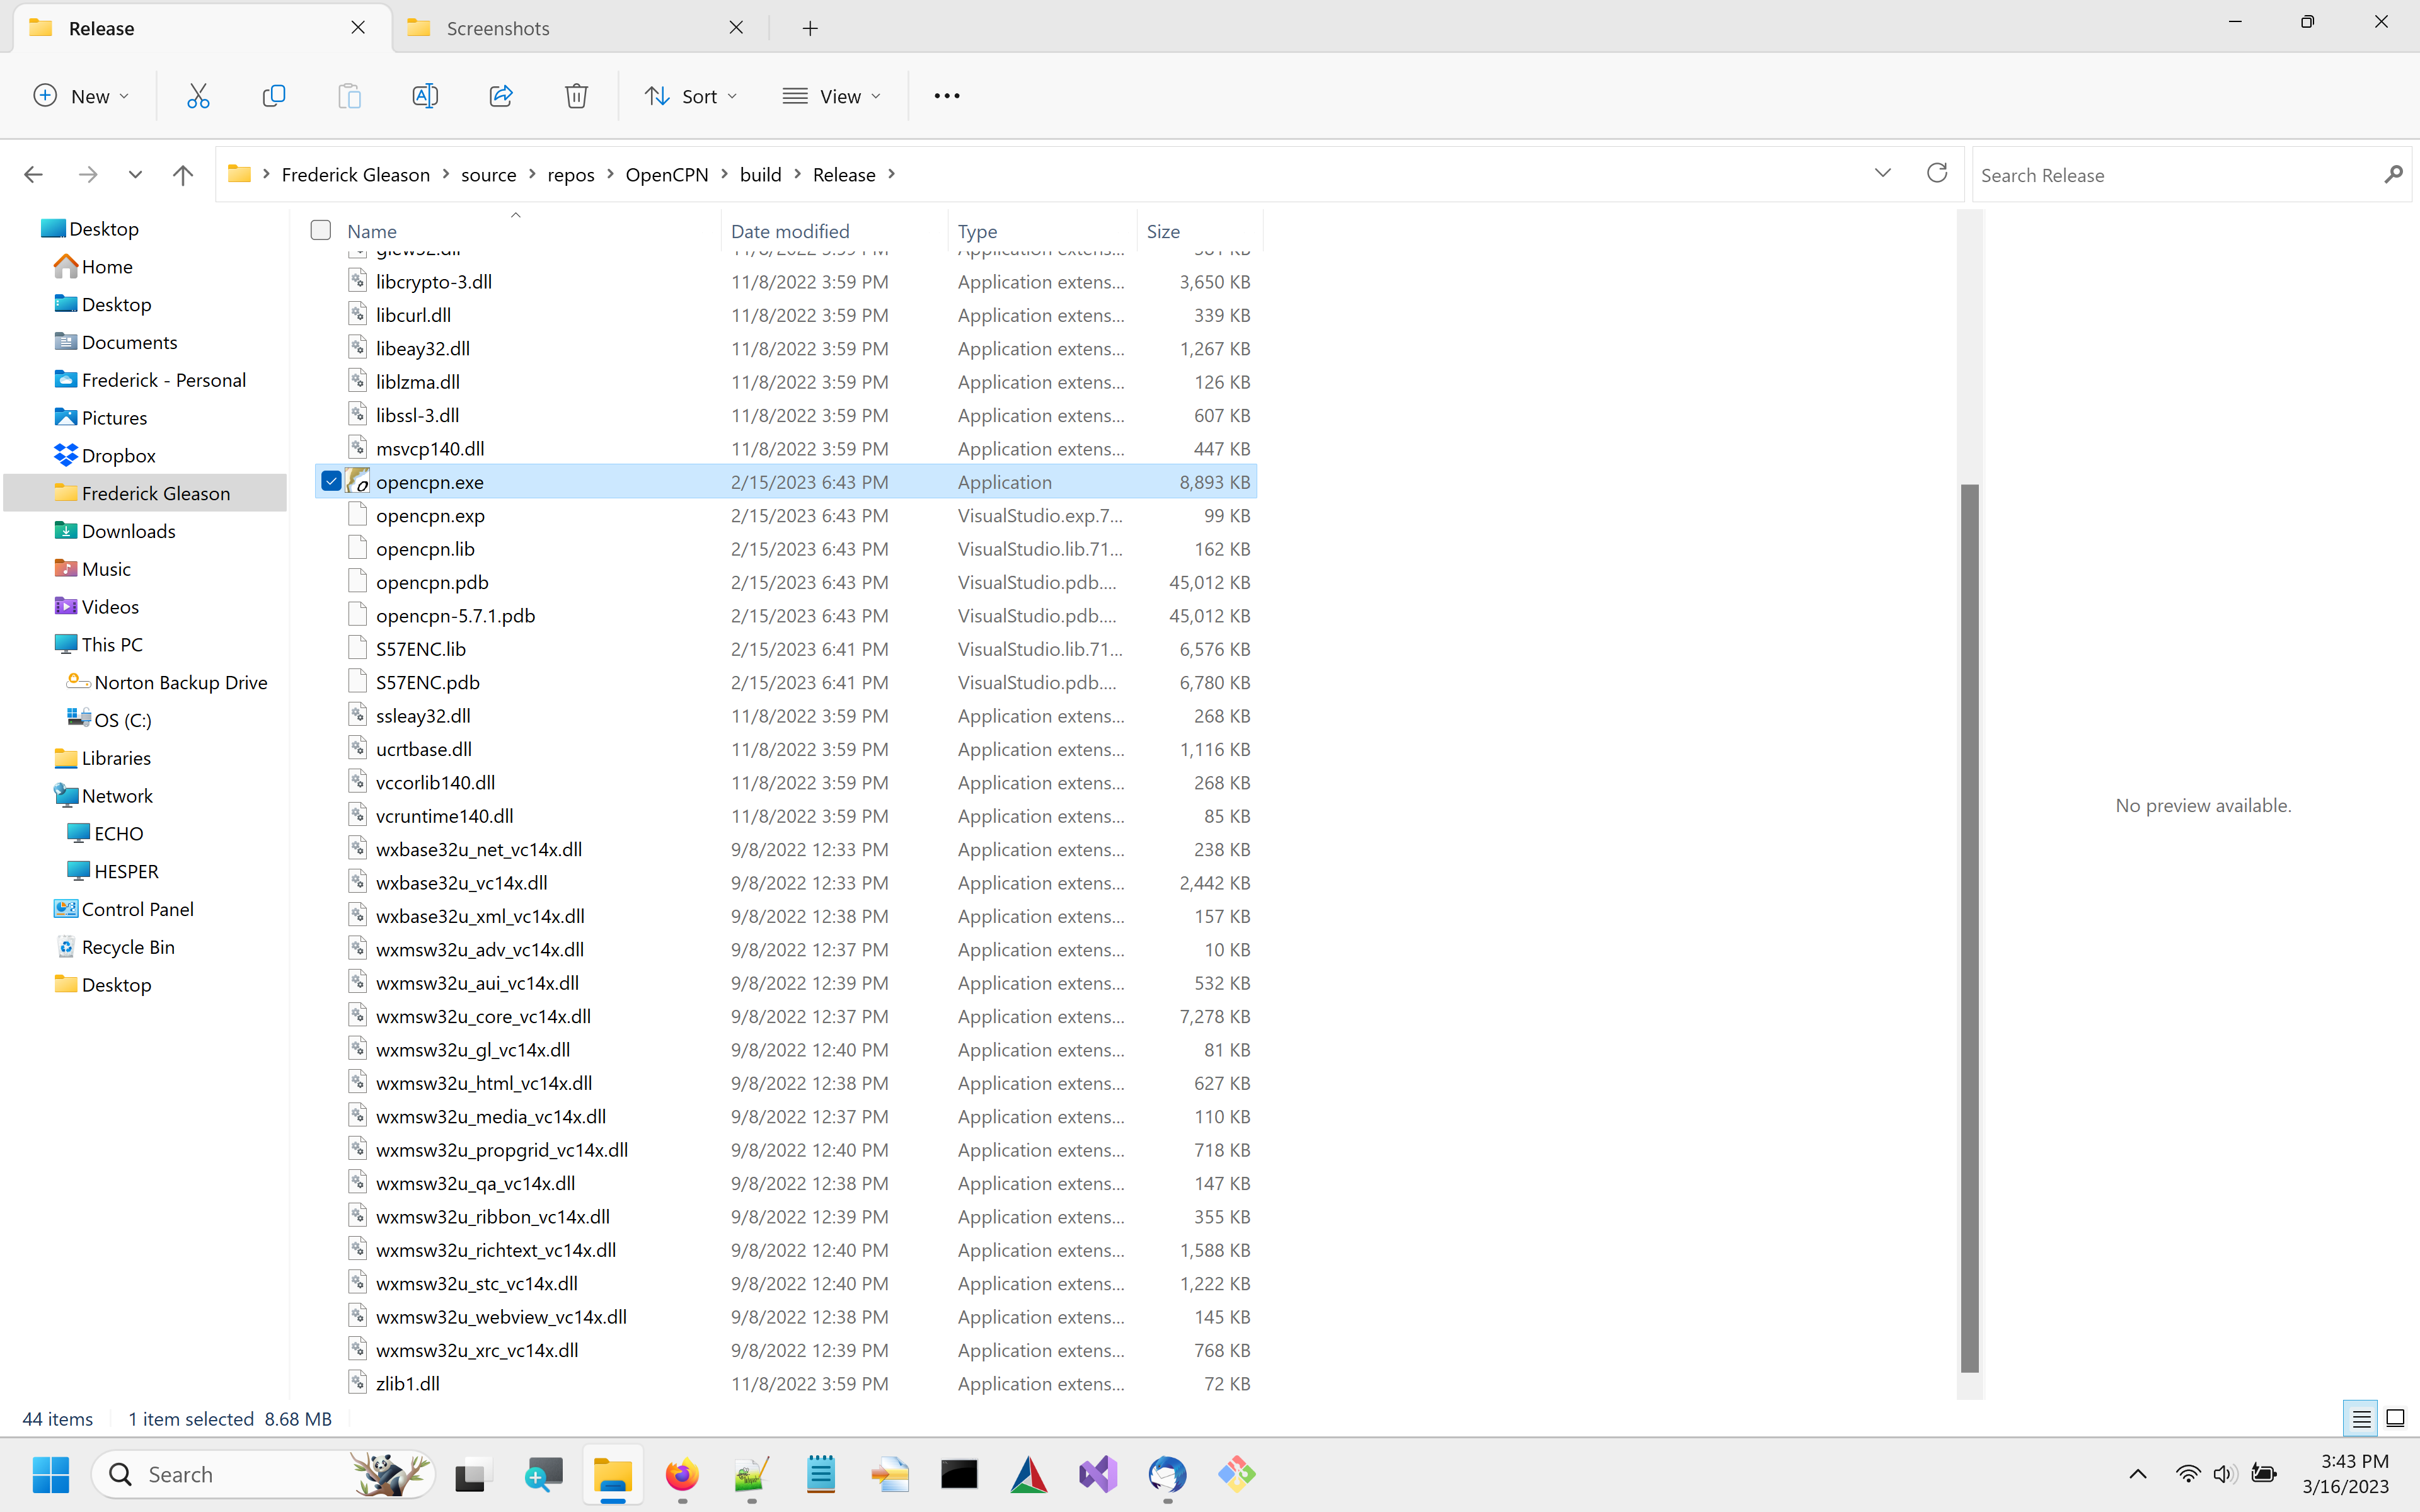The height and width of the screenshot is (1512, 2420).
Task: Open Firefox from the taskbar
Action: (682, 1474)
